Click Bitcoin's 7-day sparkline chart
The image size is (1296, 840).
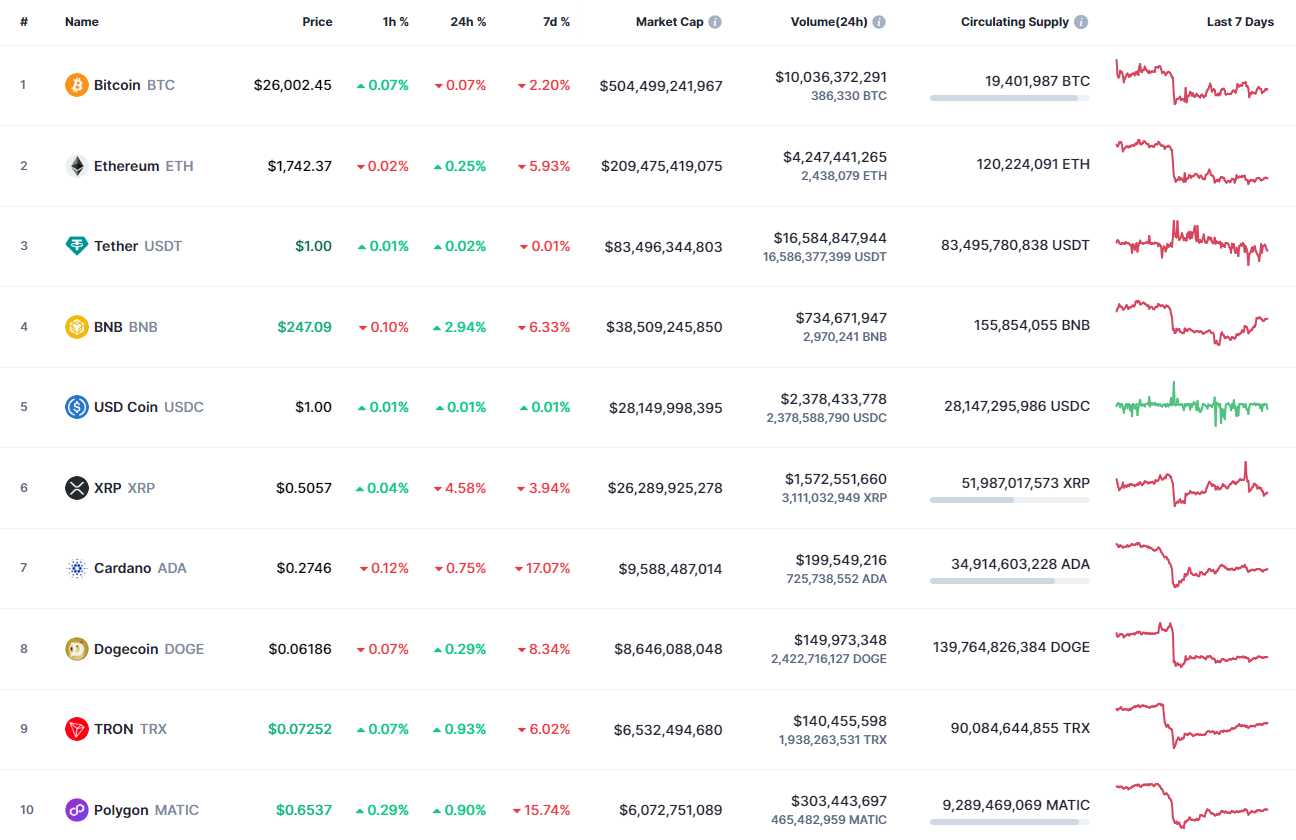(1190, 84)
